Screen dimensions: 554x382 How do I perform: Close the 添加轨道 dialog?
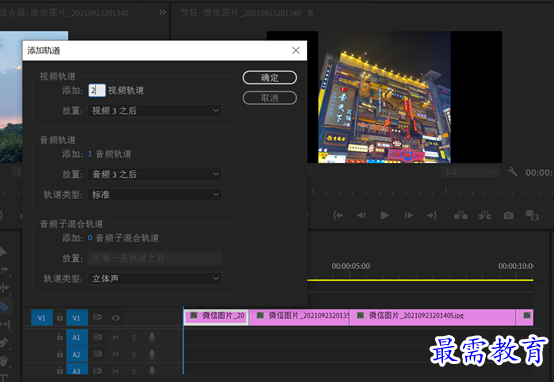296,51
